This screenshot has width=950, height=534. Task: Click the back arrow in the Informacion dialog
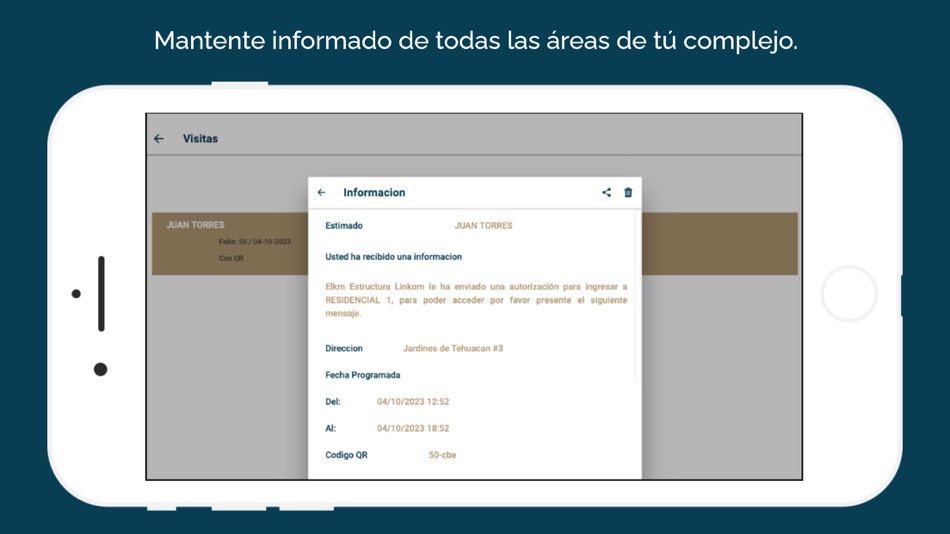tap(321, 193)
